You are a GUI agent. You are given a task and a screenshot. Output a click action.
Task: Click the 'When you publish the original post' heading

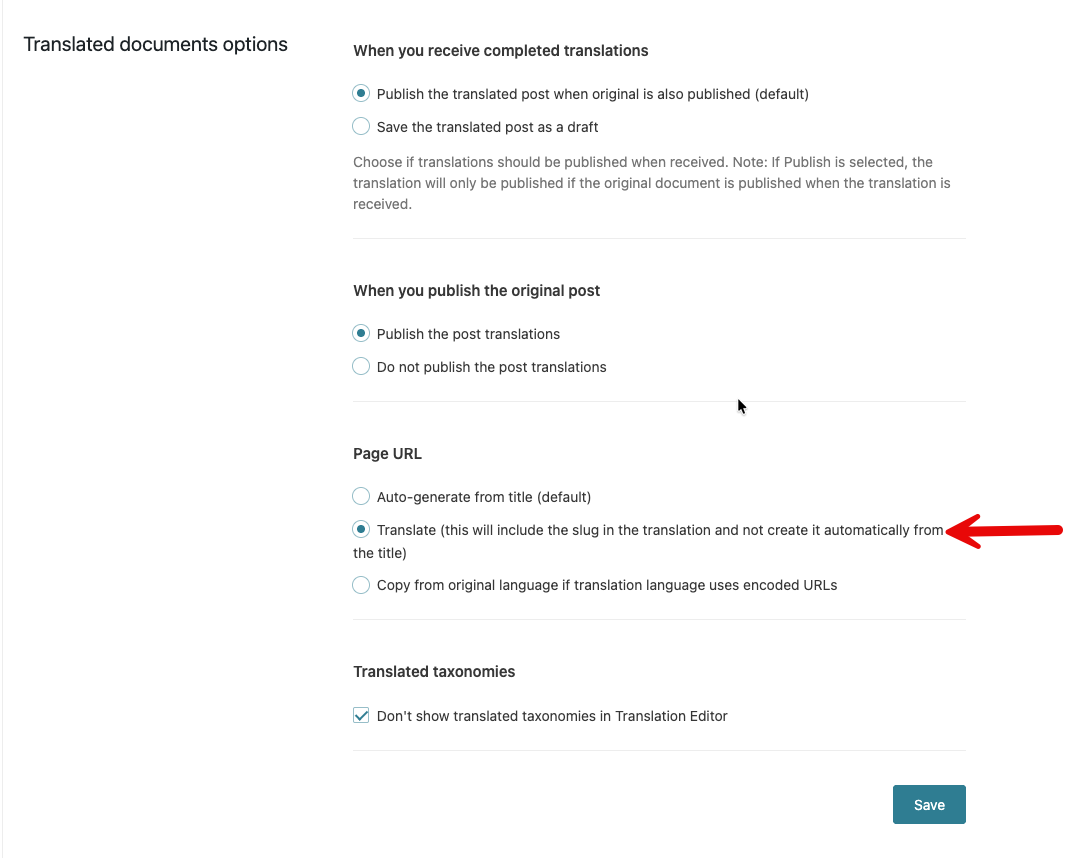476,291
